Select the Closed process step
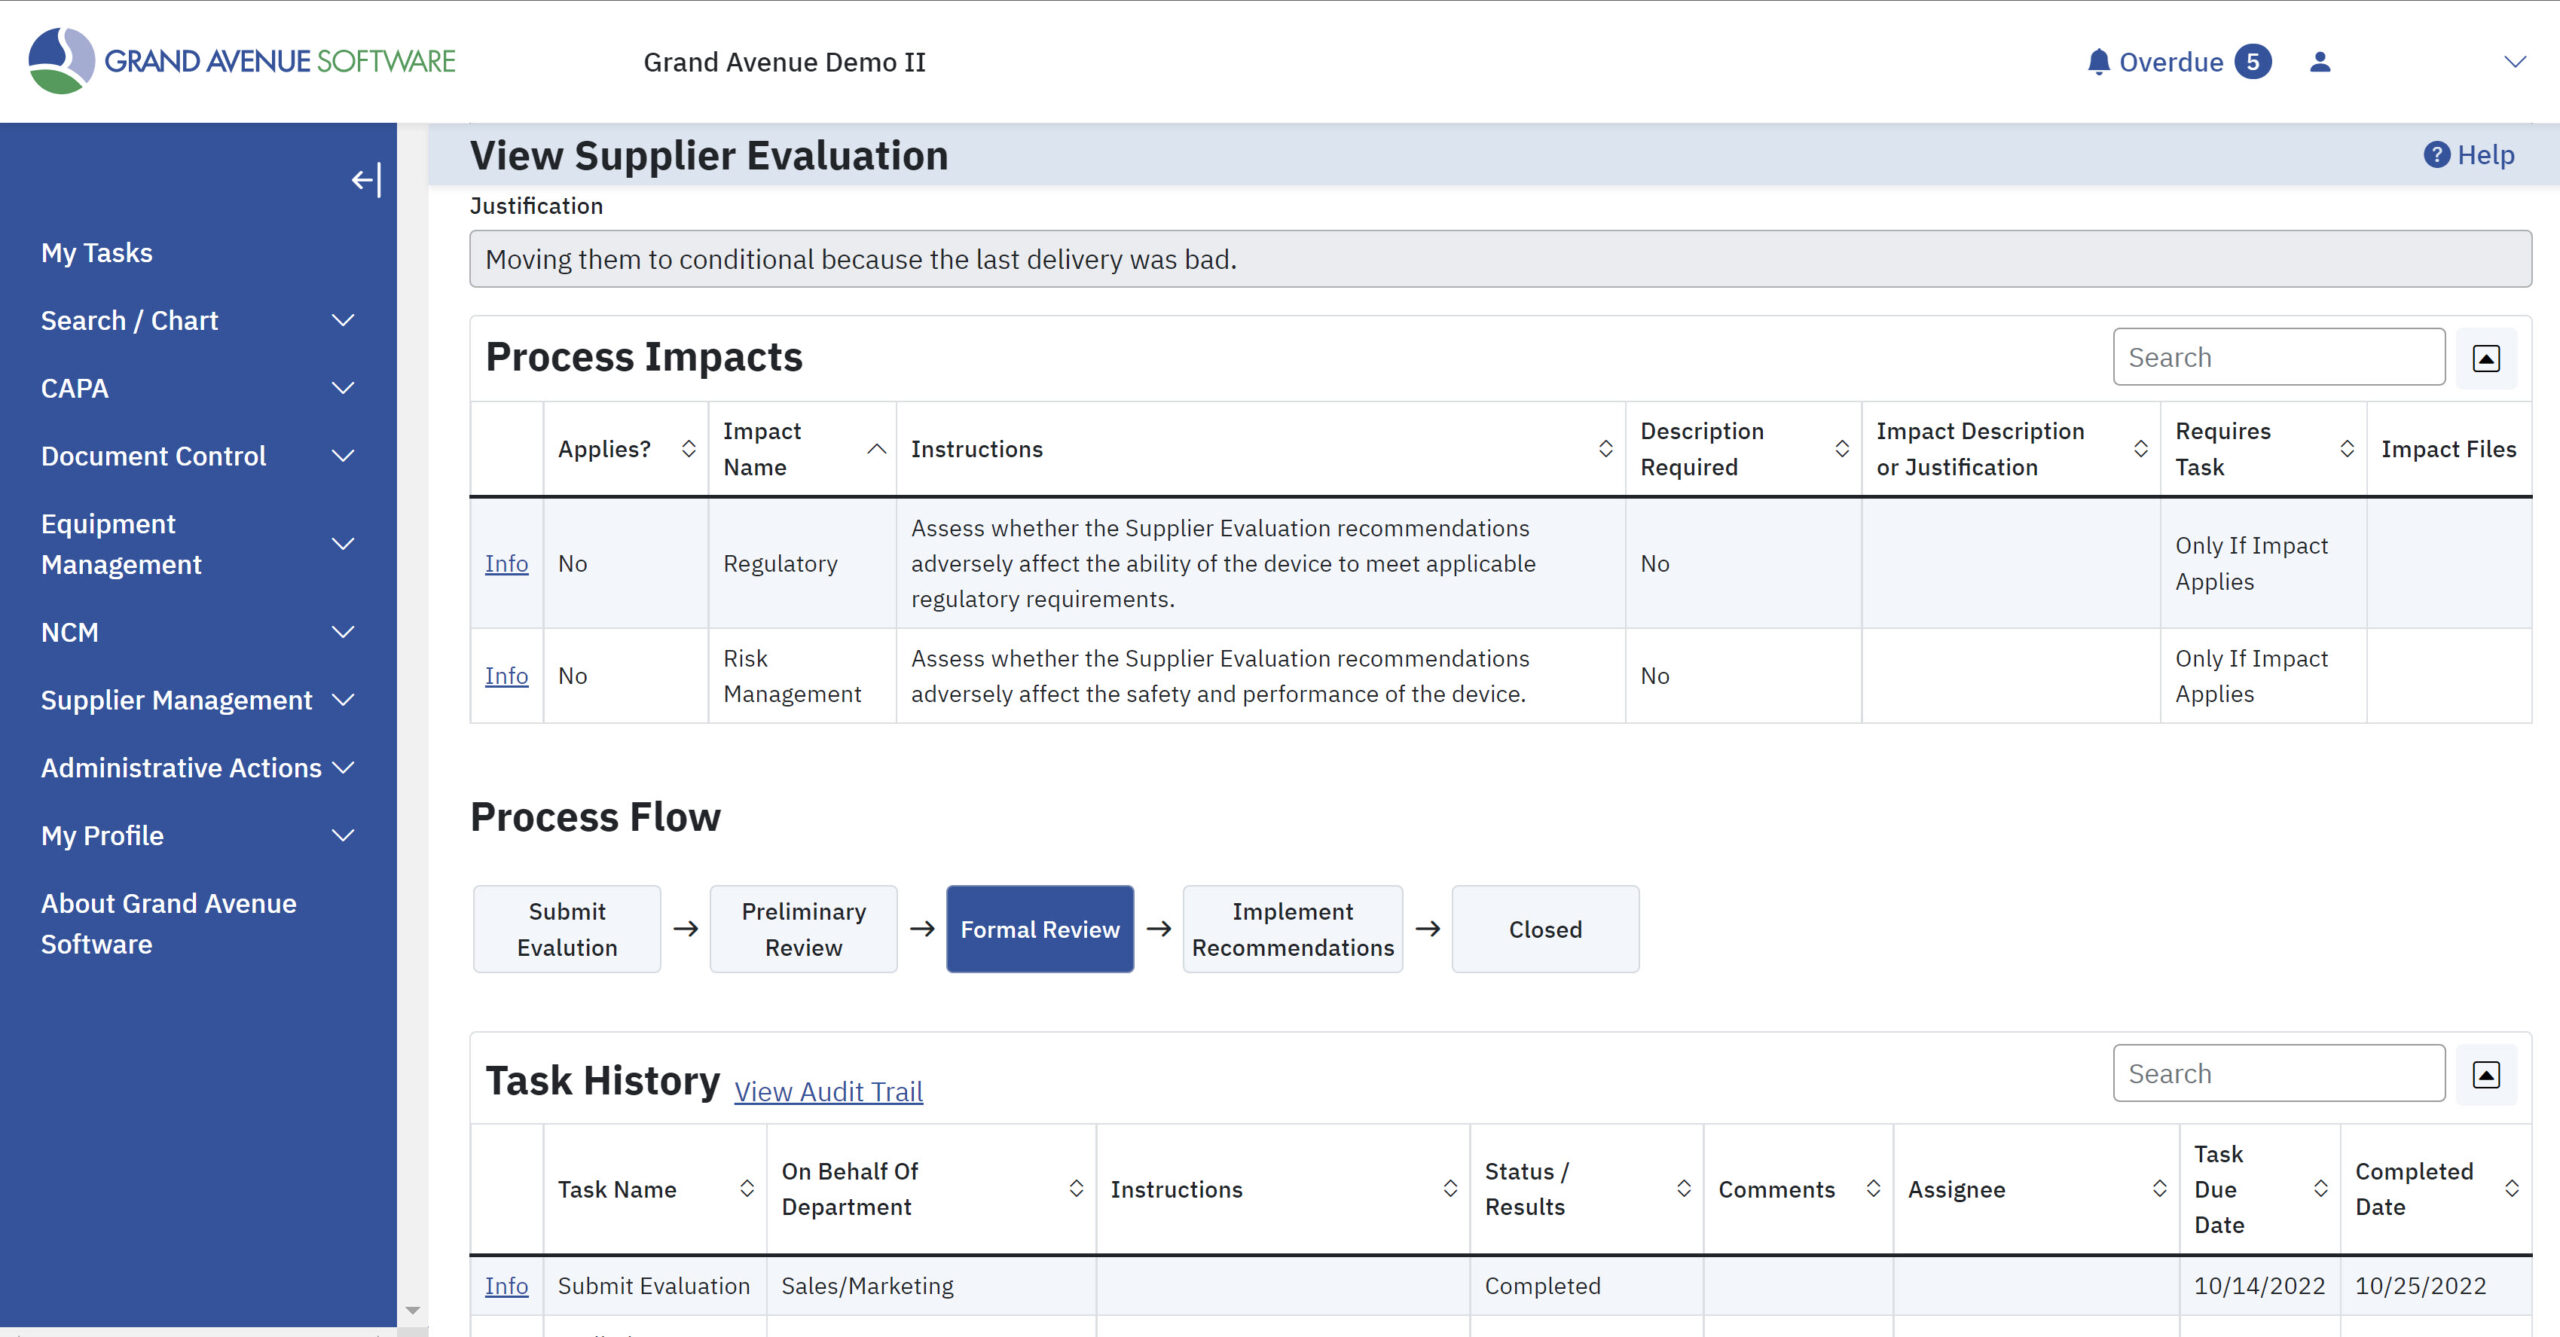 [x=1545, y=929]
